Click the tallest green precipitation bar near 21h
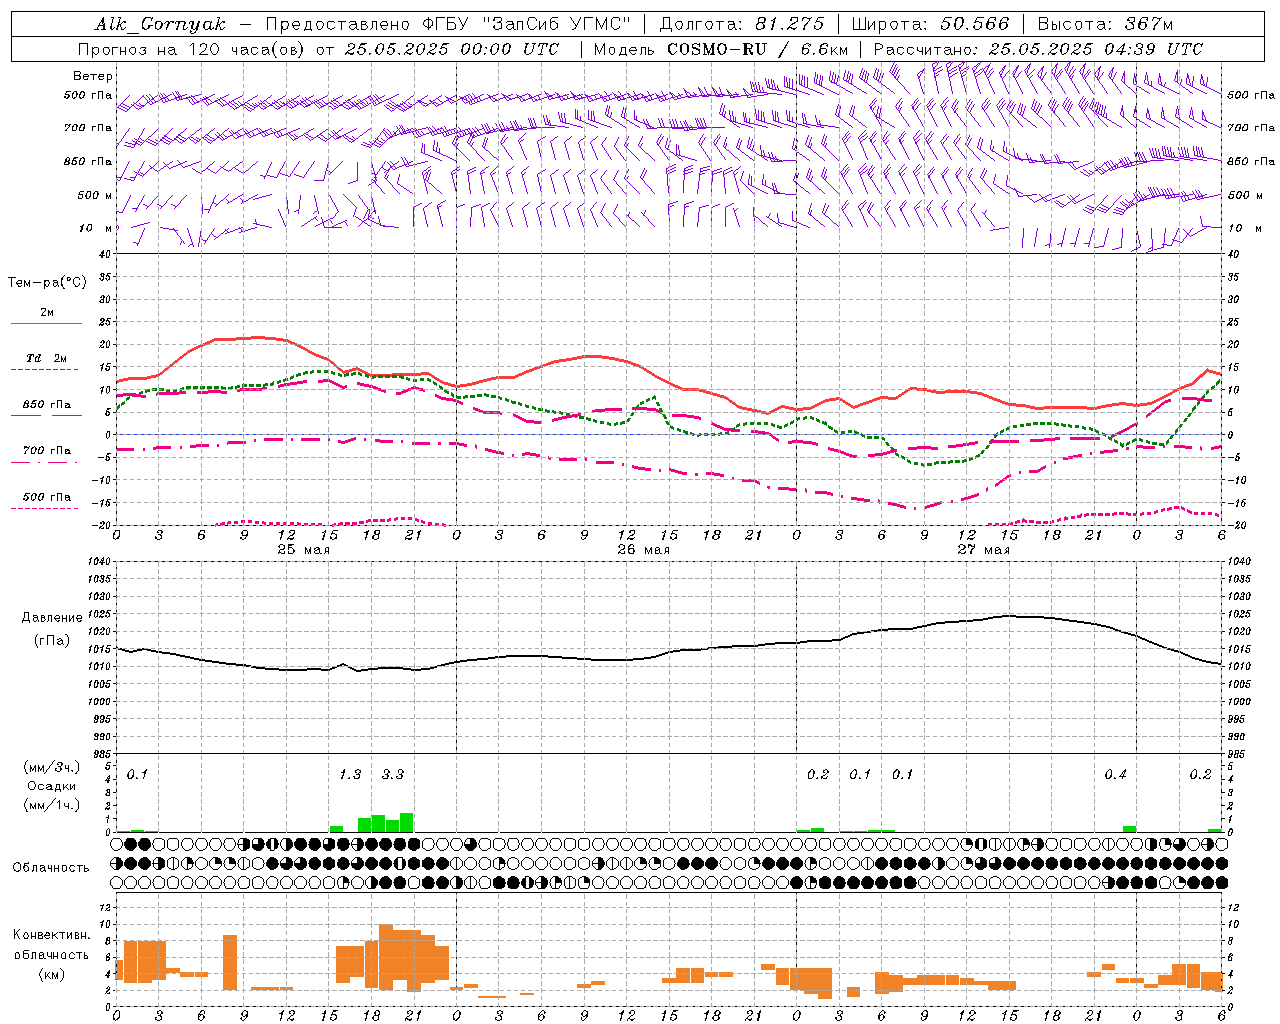The width and height of the screenshot is (1280, 1024). [406, 822]
